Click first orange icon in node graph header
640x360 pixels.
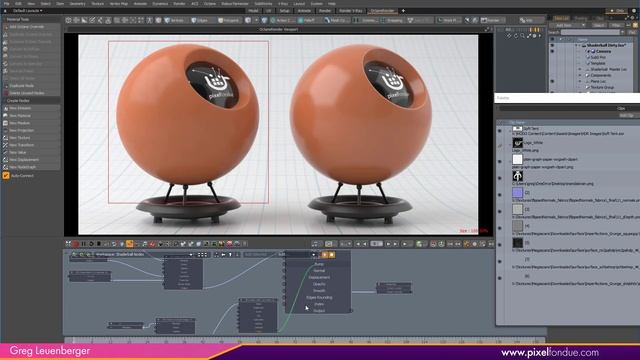[325, 255]
